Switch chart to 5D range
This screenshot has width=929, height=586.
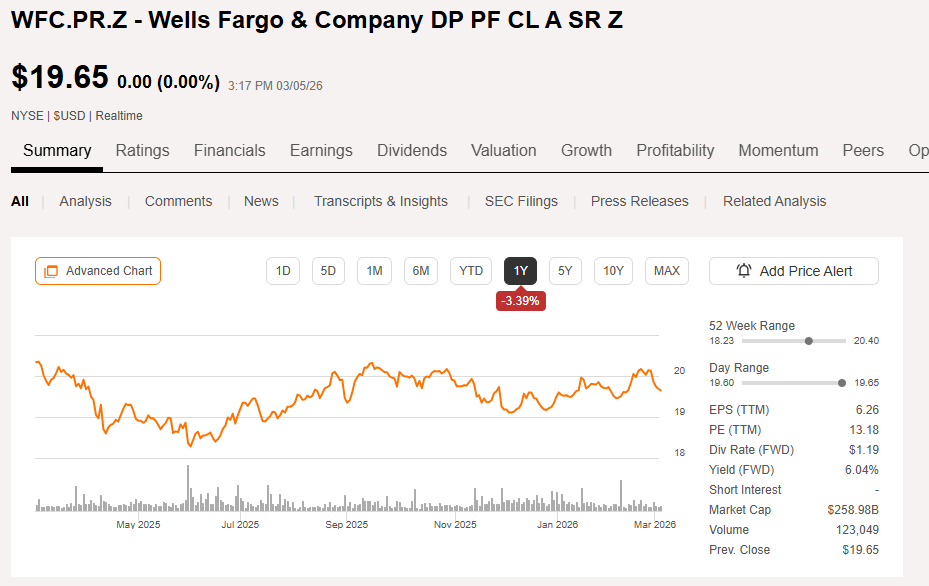pyautogui.click(x=328, y=271)
